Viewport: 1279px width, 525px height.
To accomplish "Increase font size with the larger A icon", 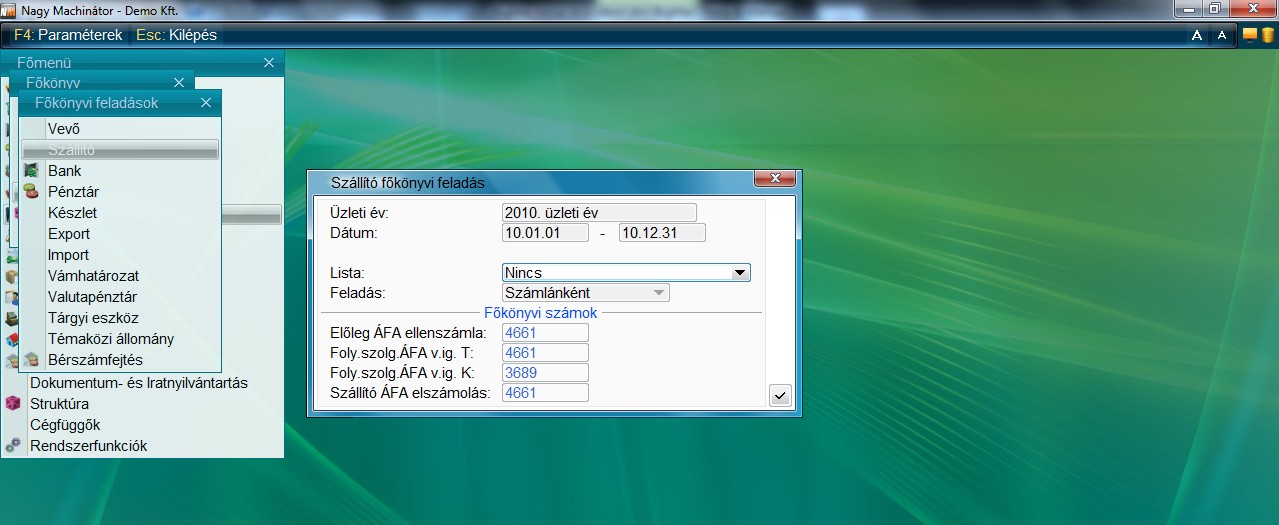I will pos(1196,35).
